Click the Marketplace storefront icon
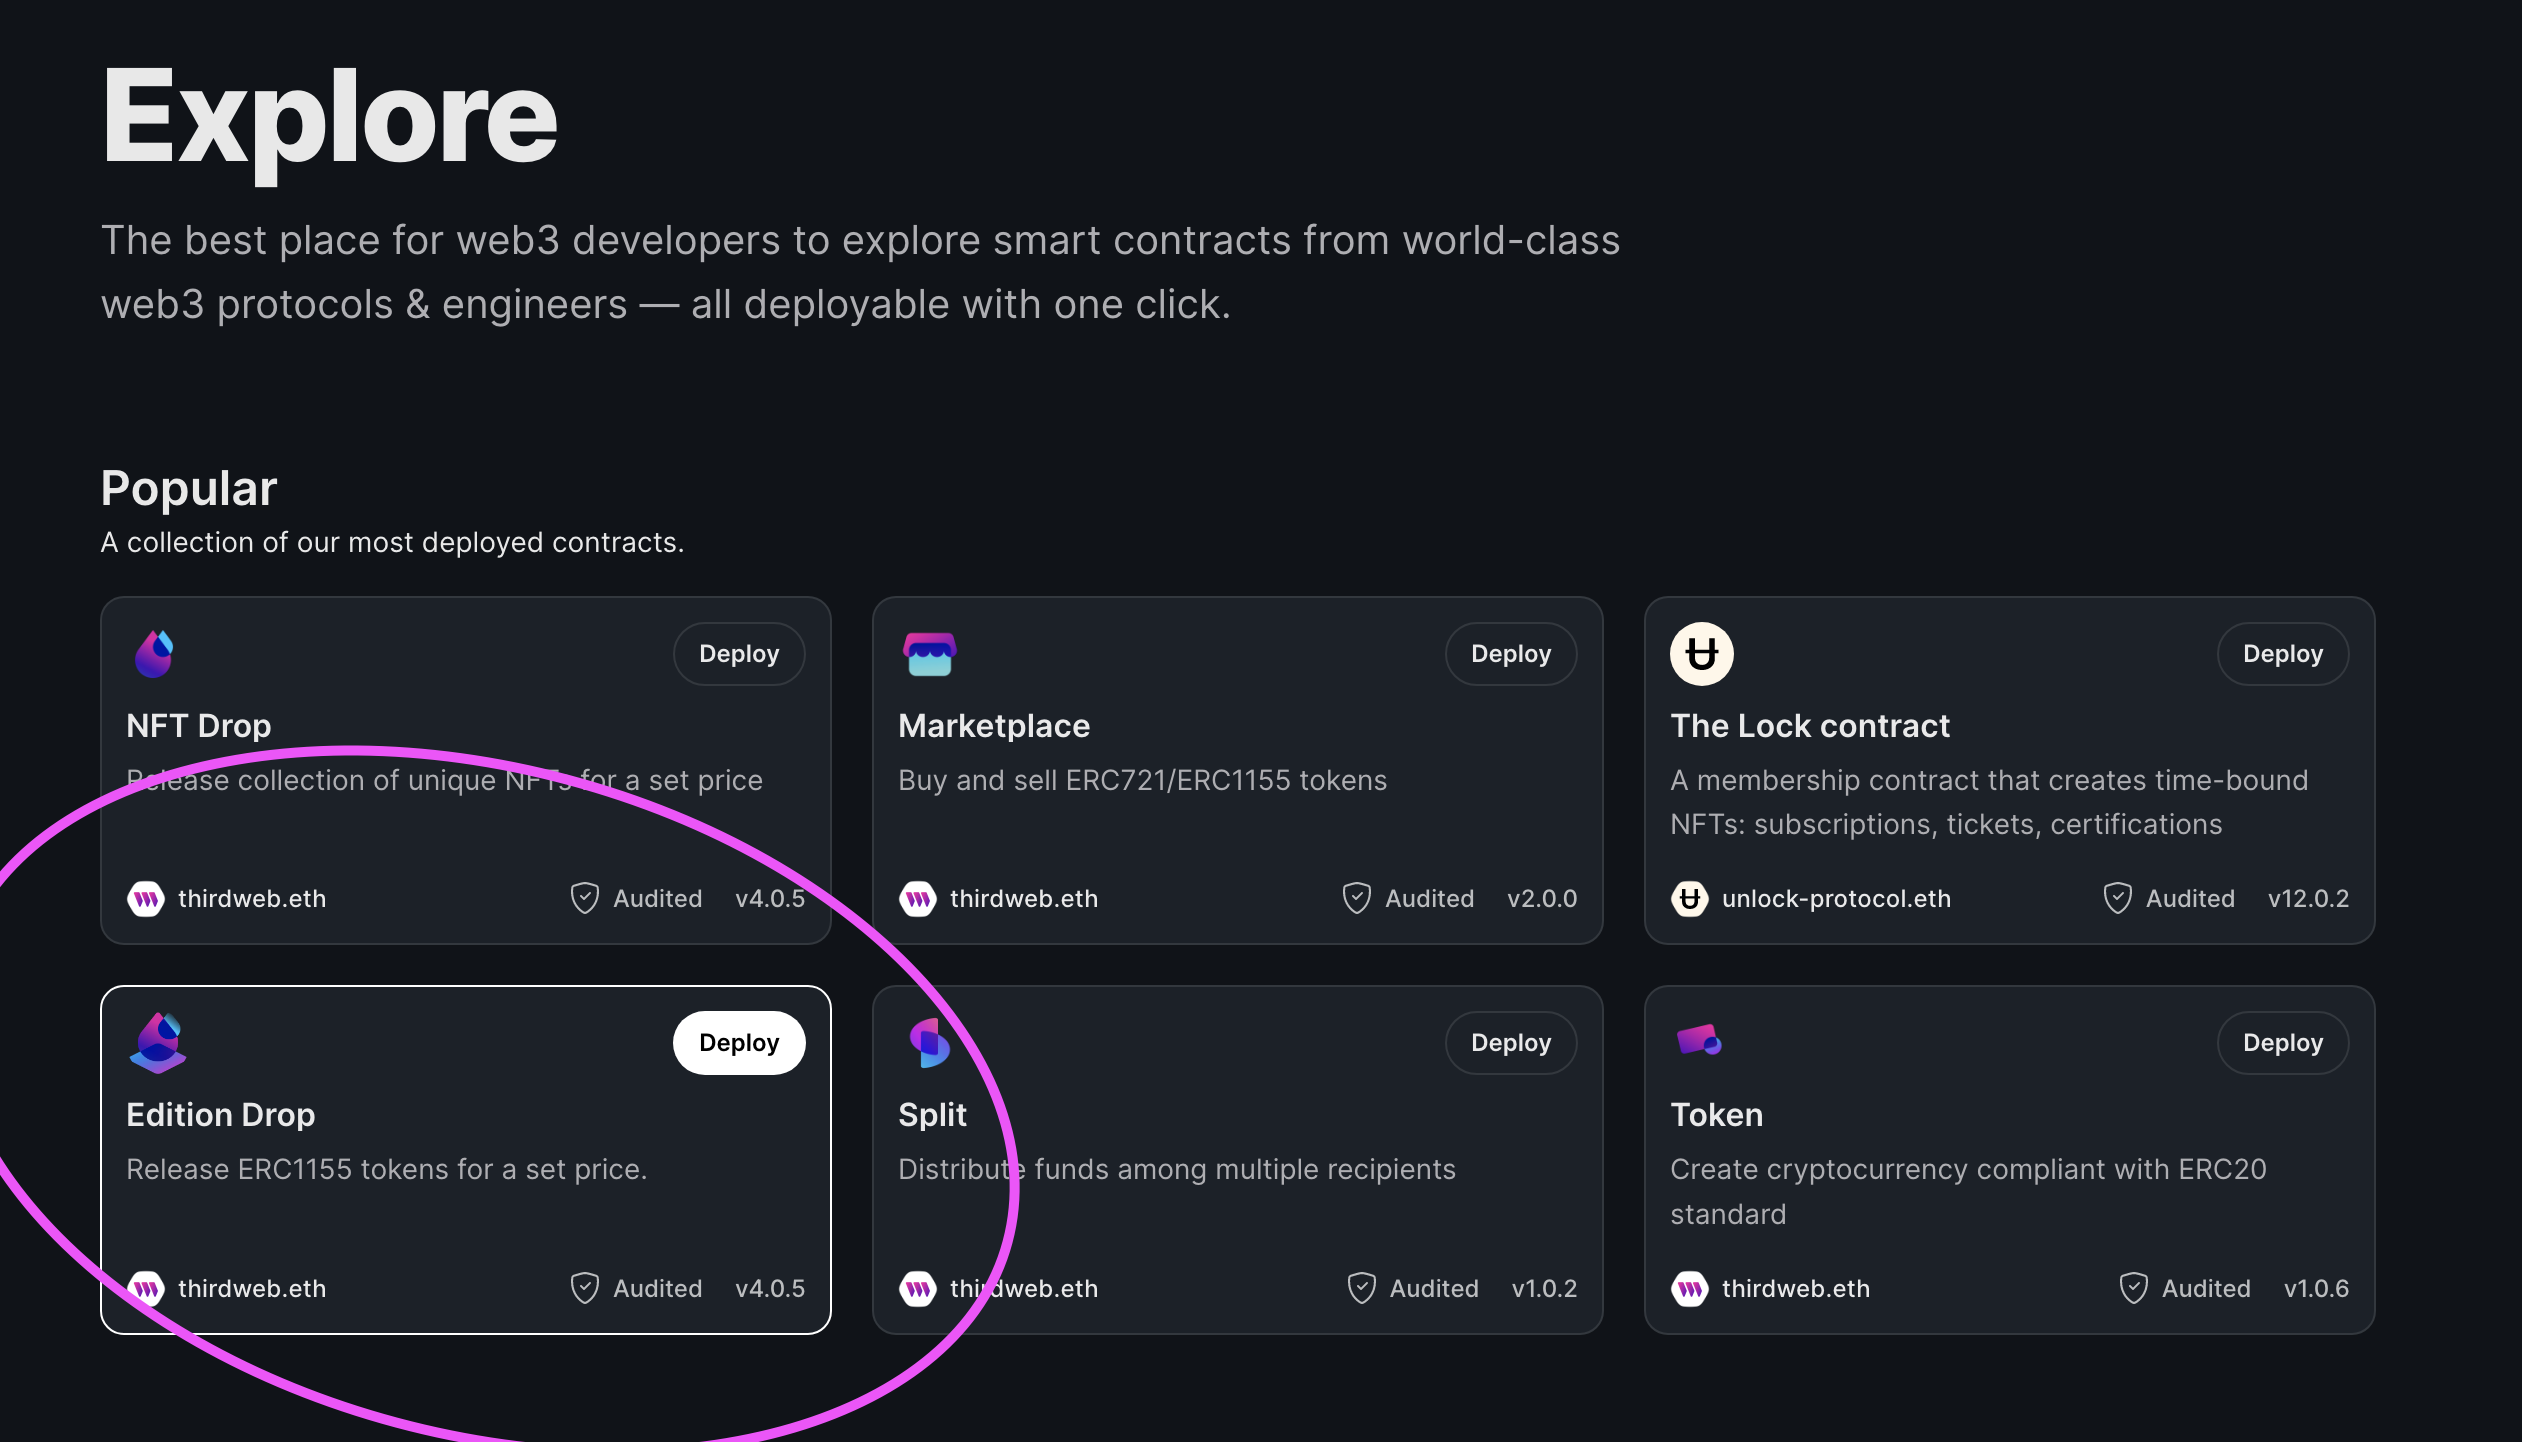The height and width of the screenshot is (1442, 2522). pos(929,654)
